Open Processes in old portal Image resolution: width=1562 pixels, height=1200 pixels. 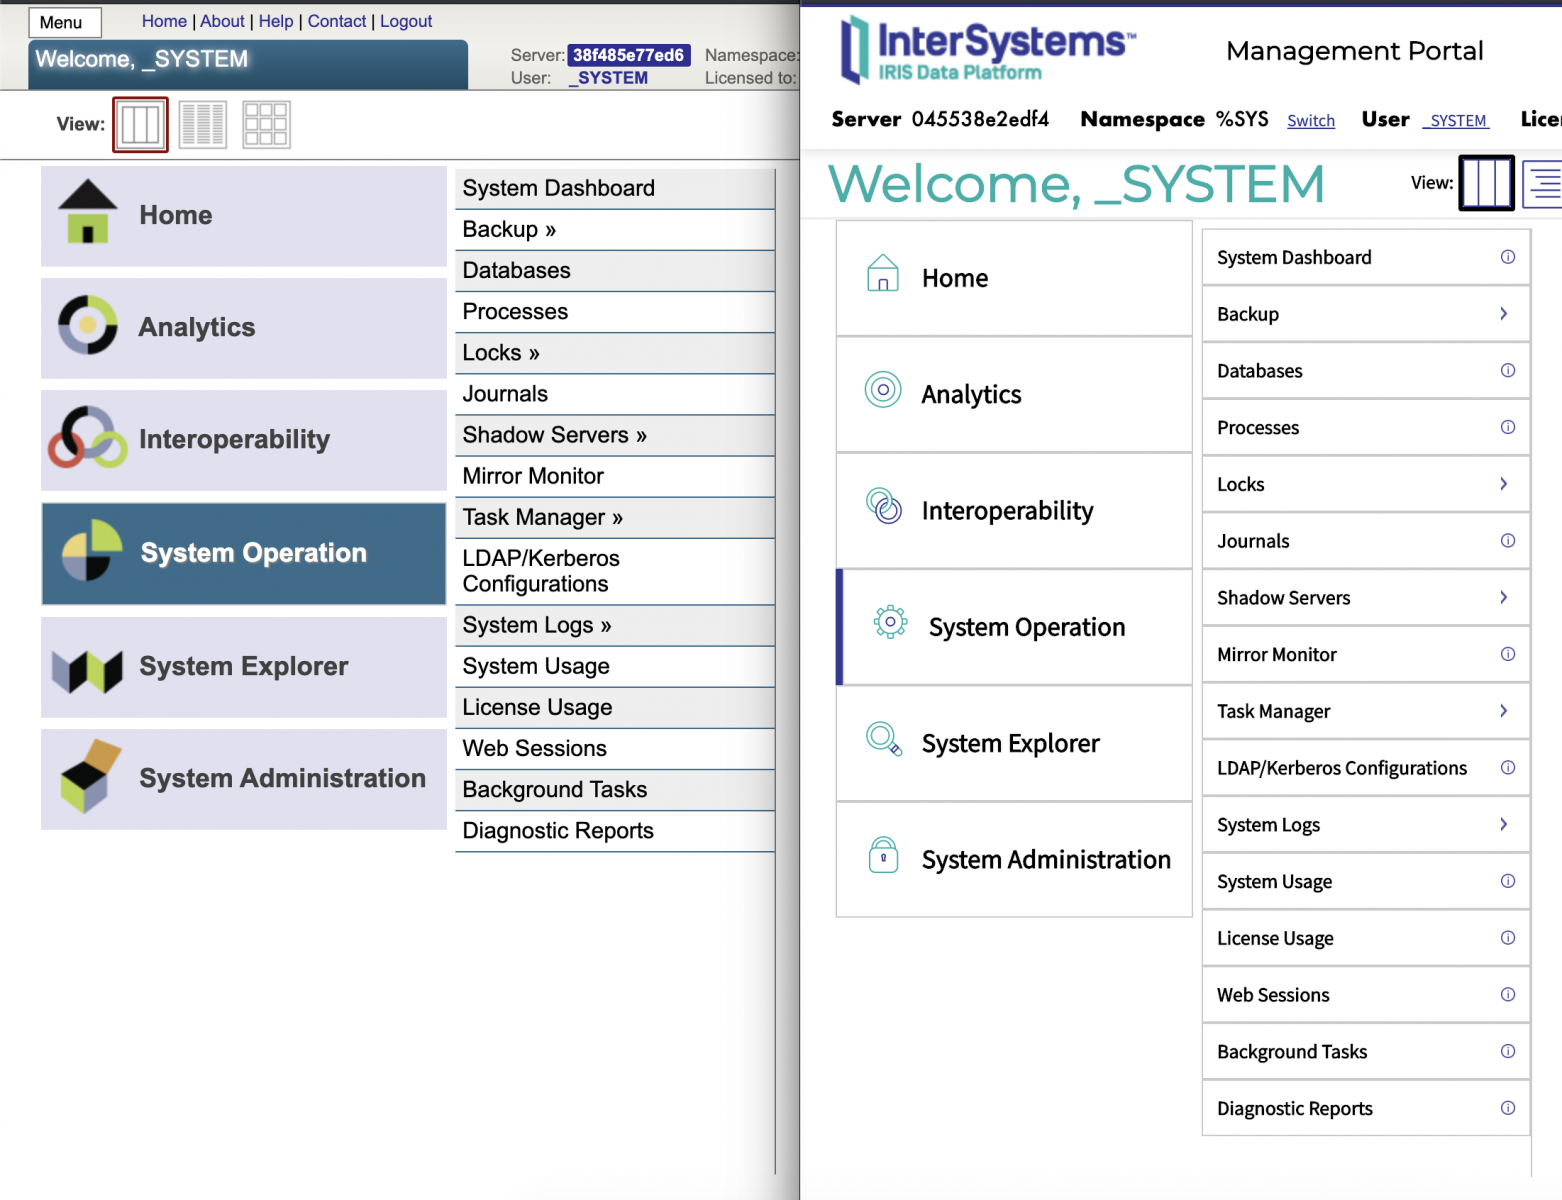point(615,312)
